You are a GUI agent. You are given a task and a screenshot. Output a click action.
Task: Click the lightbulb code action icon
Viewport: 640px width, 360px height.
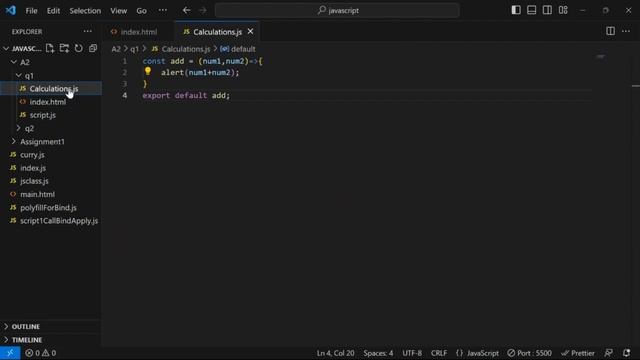tap(148, 71)
